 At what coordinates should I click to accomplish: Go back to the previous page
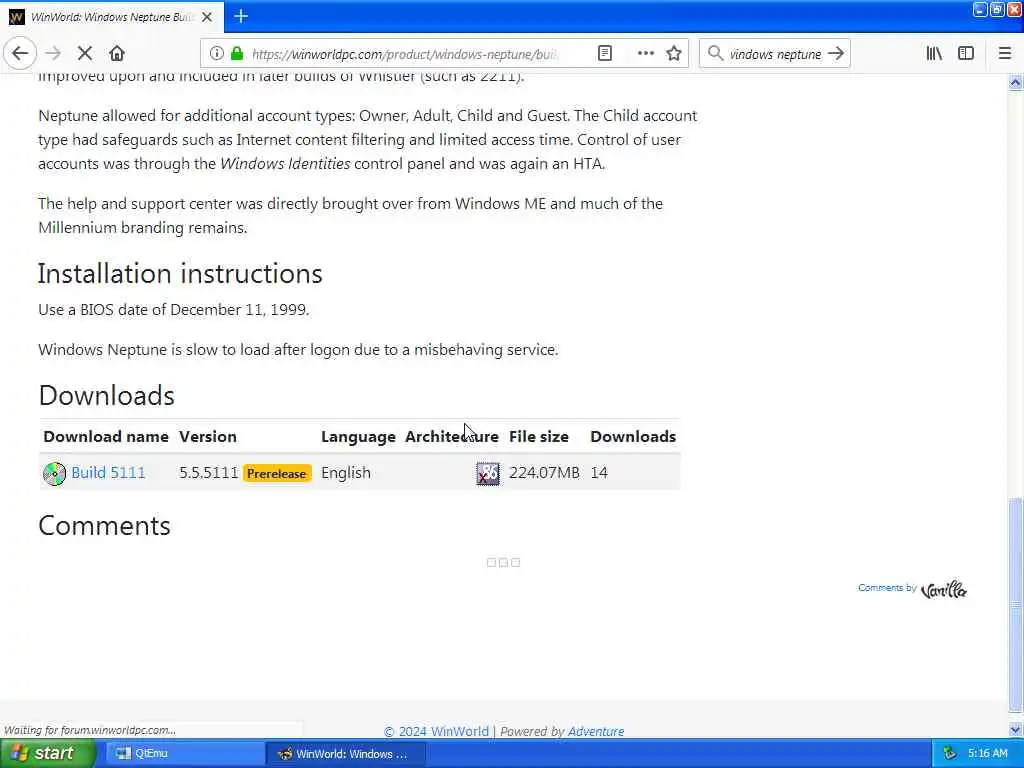click(20, 54)
